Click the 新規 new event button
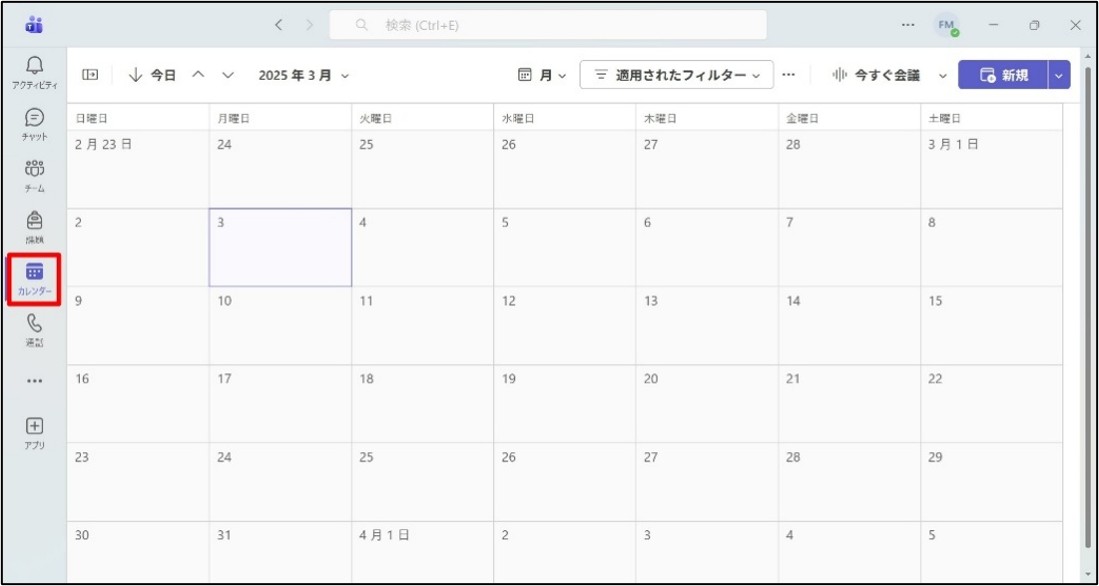The height and width of the screenshot is (586, 1099). pos(1003,75)
